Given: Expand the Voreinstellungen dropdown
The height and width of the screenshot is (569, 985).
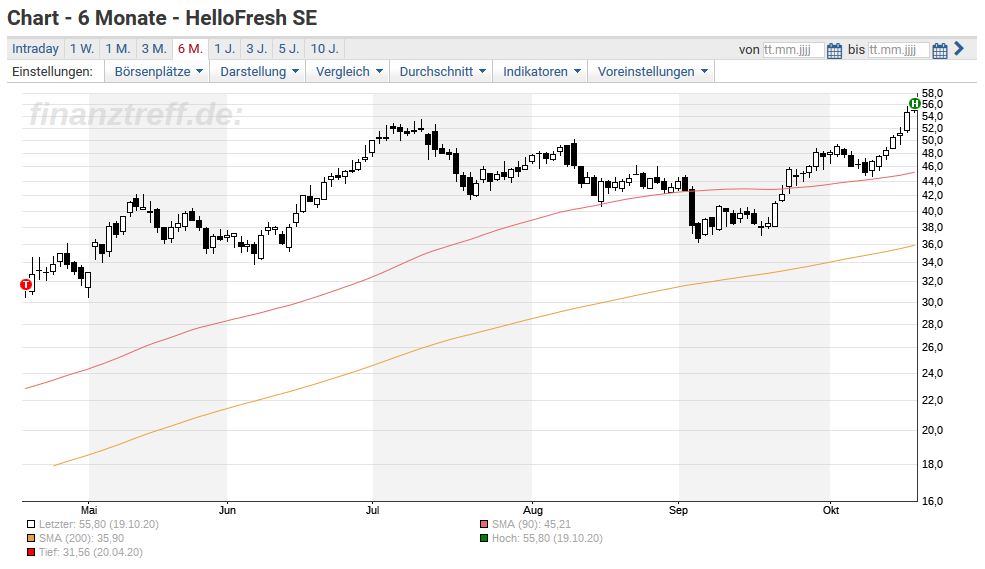Looking at the screenshot, I should point(652,72).
